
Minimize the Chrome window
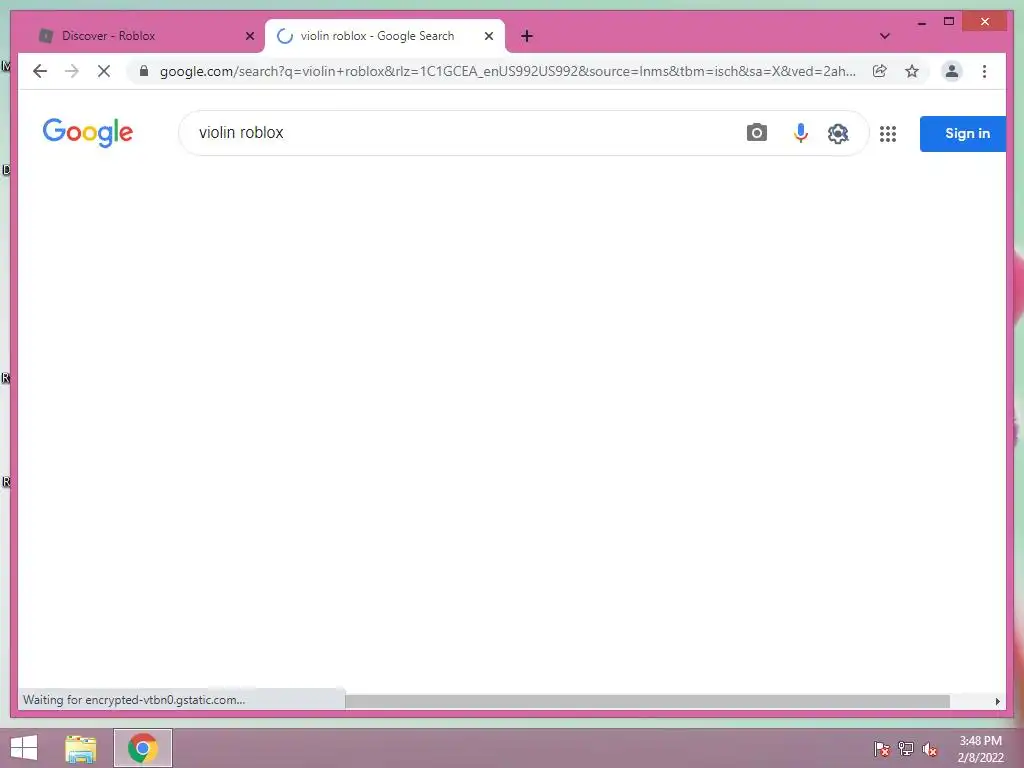[x=921, y=22]
